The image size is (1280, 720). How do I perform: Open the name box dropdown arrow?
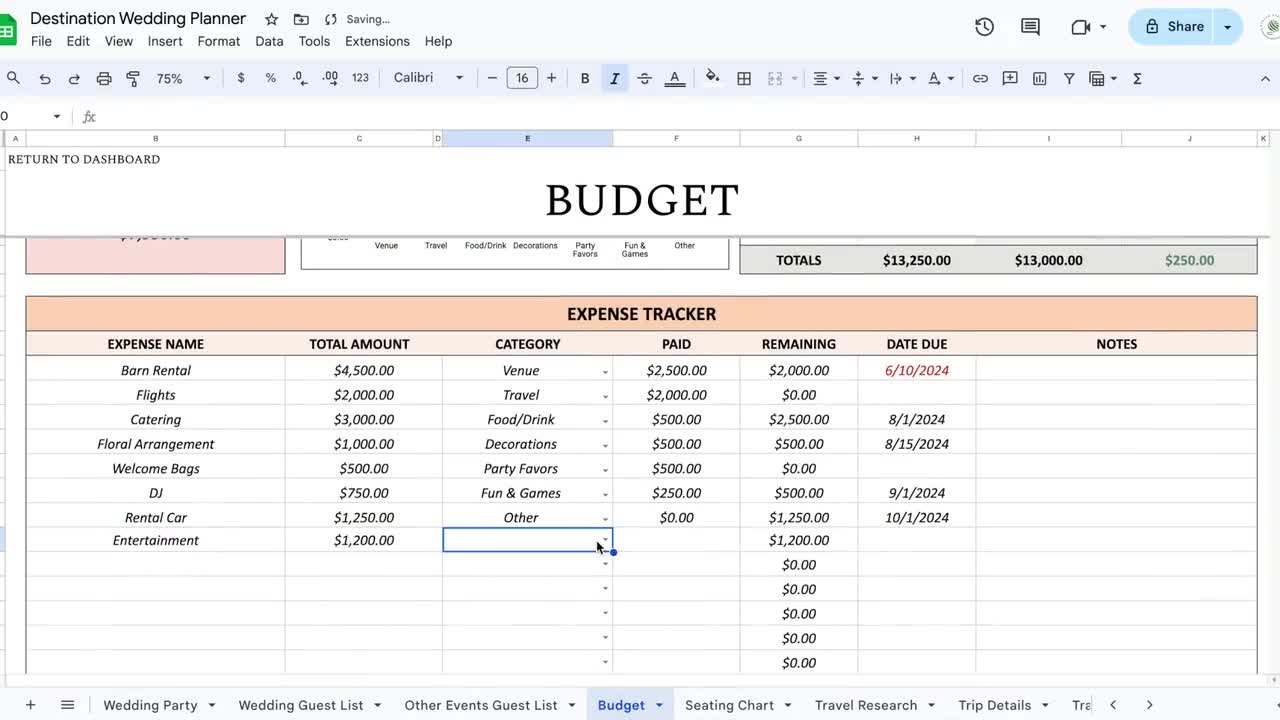[56, 117]
